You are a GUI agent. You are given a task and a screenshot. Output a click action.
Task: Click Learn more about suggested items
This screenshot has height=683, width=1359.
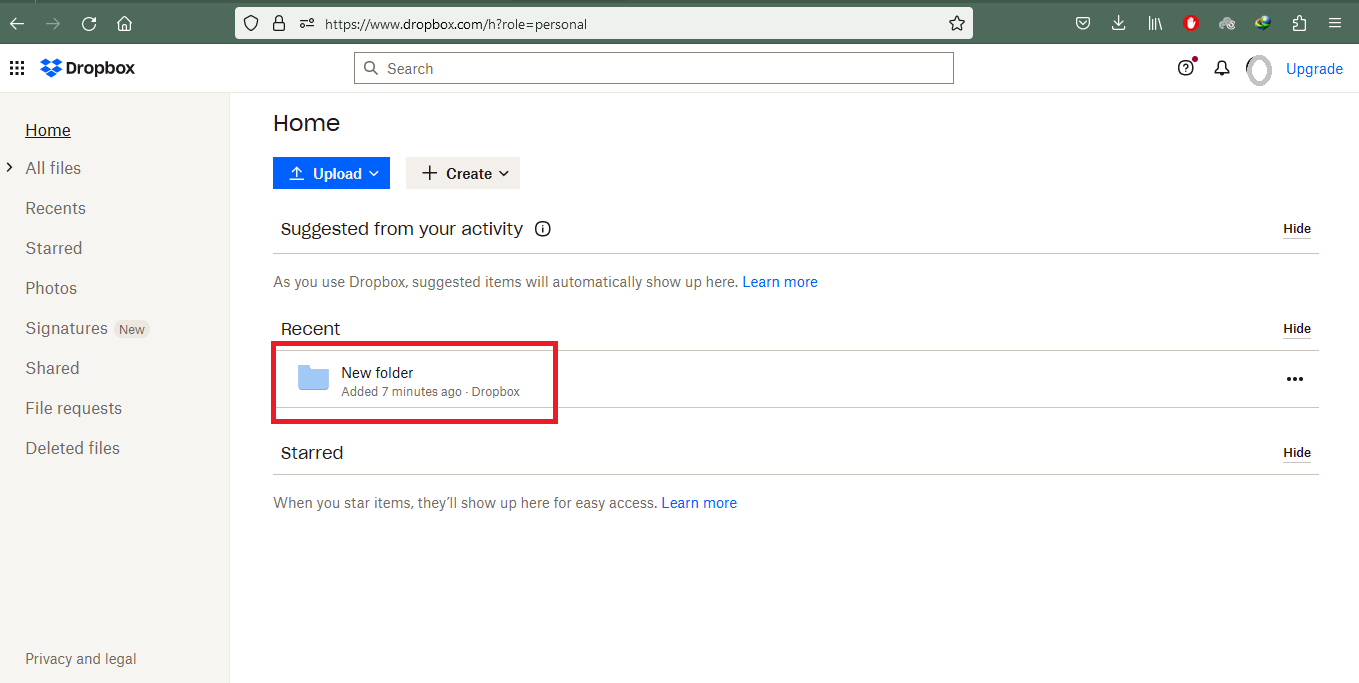click(780, 282)
